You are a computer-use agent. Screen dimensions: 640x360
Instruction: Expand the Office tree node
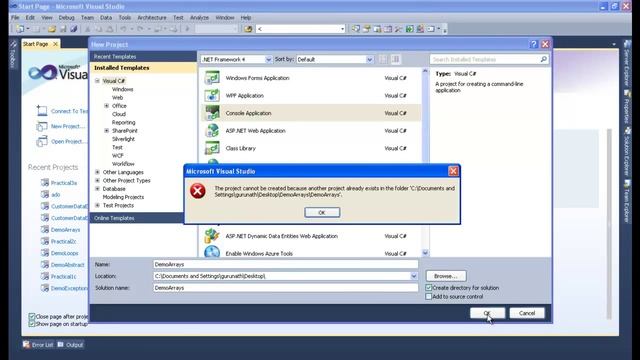[x=107, y=106]
